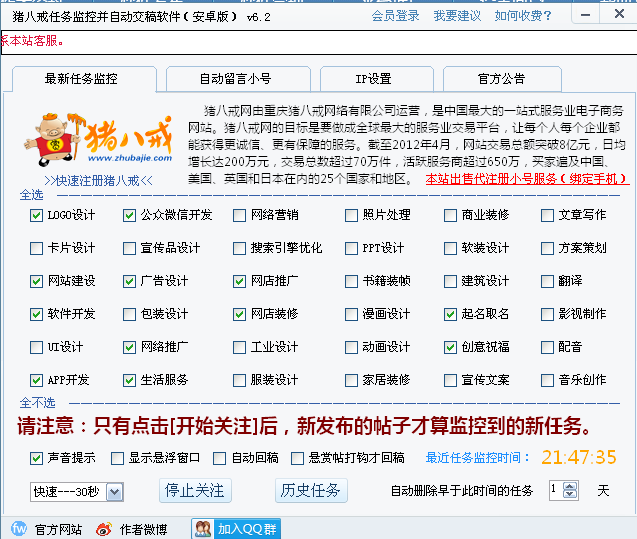Check the 建筑设计 checkbox
Image resolution: width=637 pixels, height=539 pixels.
(450, 281)
